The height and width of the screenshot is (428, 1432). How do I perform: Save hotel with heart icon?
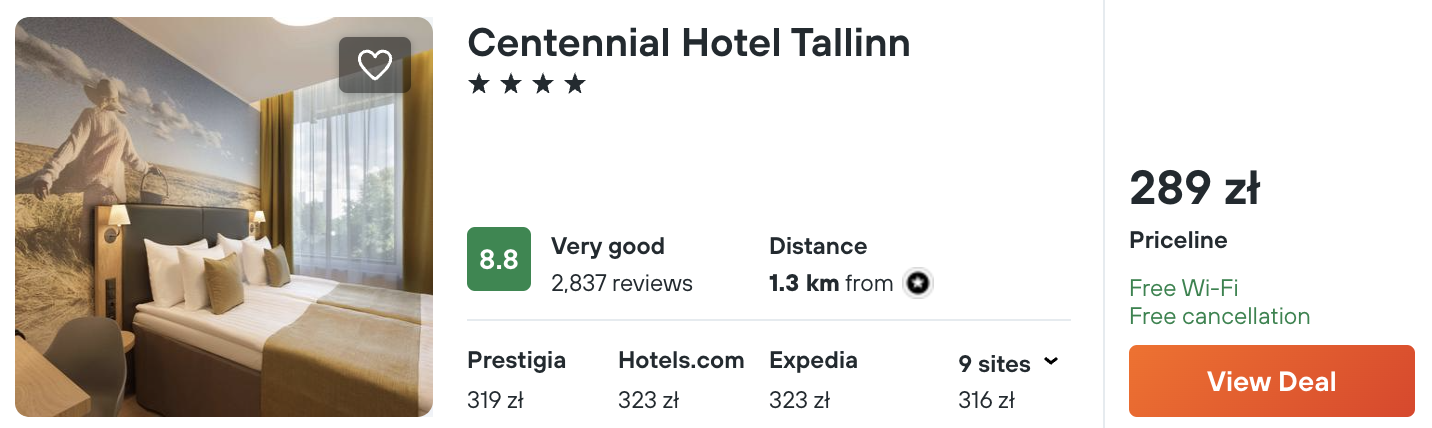coord(375,65)
